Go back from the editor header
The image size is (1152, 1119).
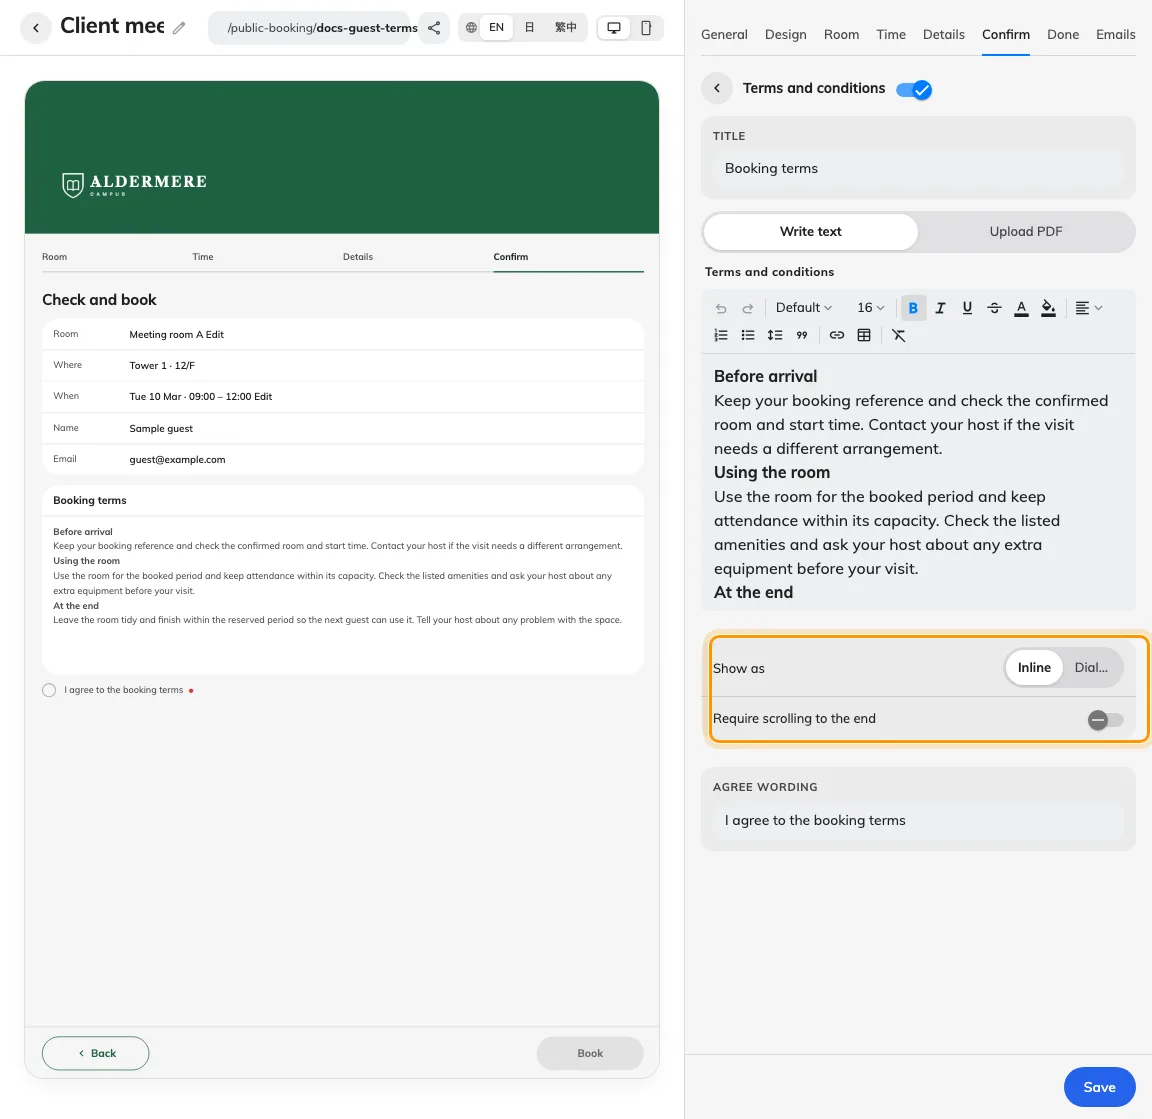(x=36, y=28)
